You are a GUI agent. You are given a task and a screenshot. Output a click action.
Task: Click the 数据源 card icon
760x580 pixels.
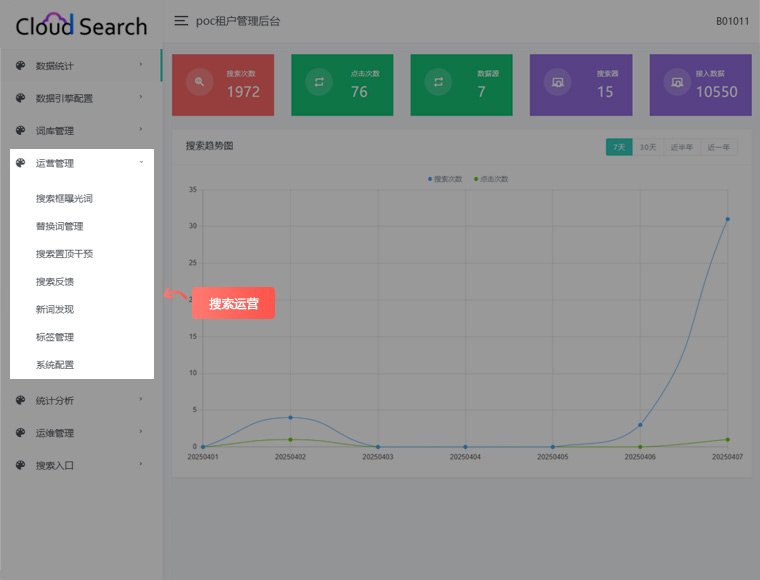(438, 82)
